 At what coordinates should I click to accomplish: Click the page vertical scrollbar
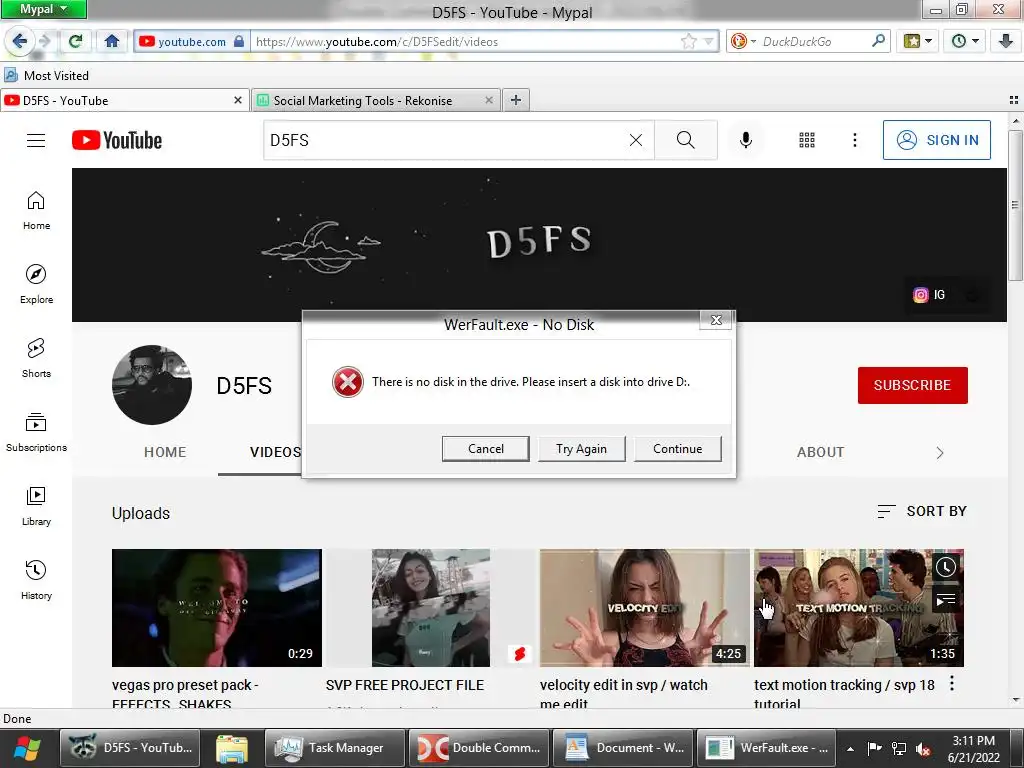click(1015, 205)
